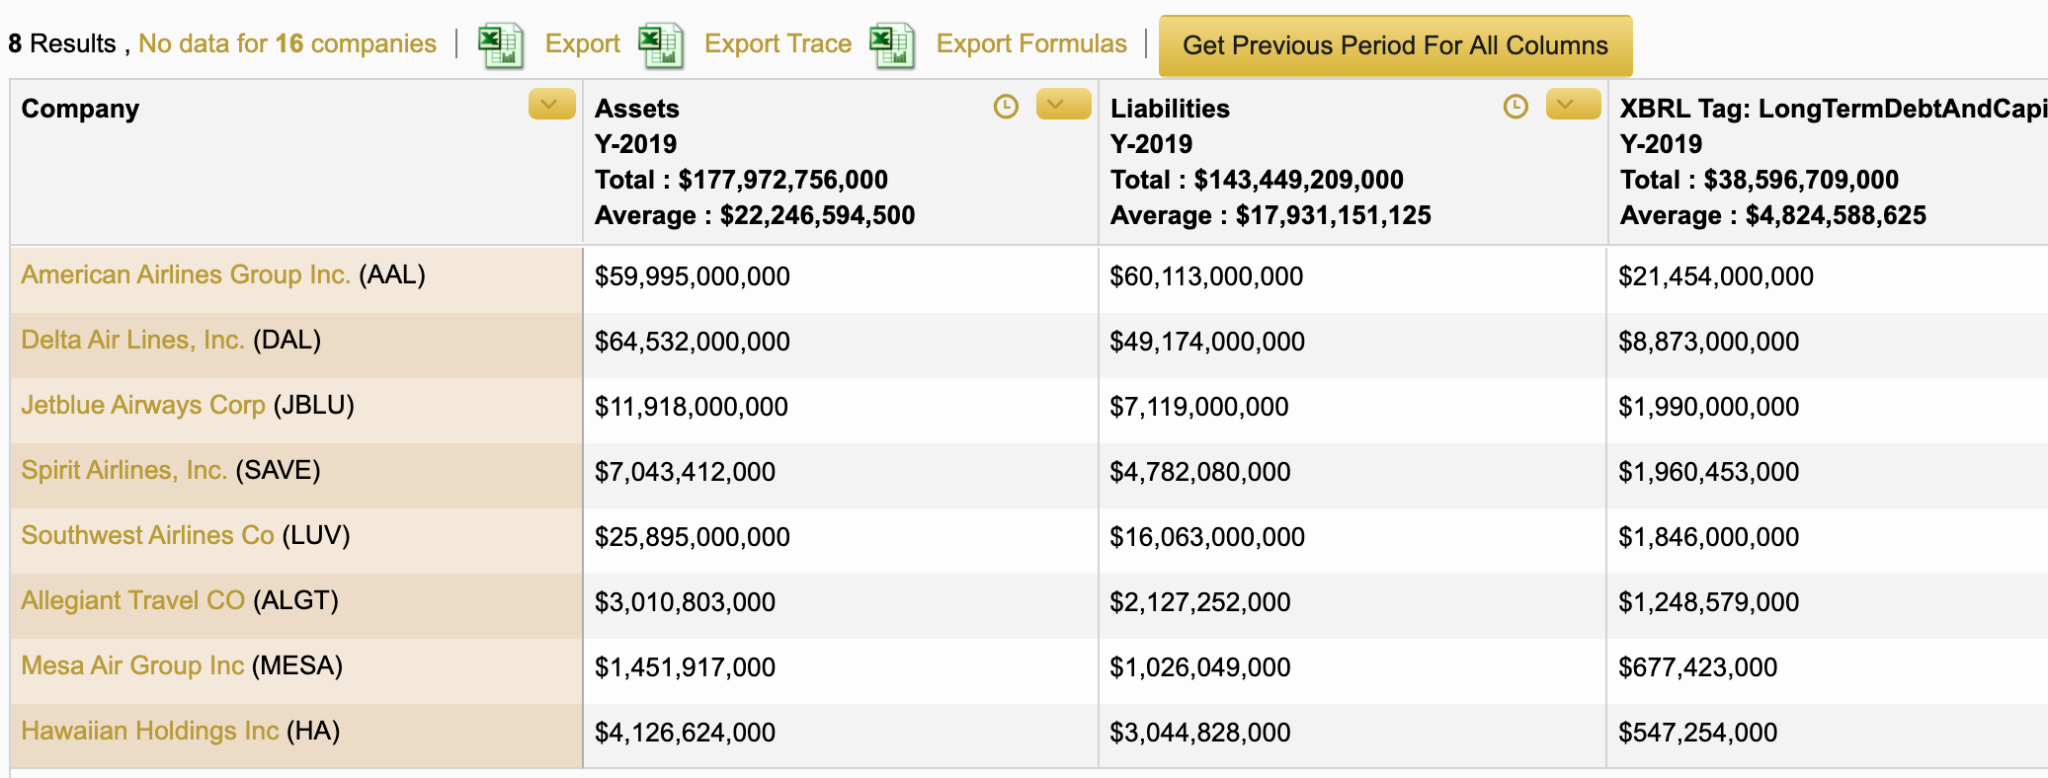Click the clock icon in Assets column

coord(1006,107)
